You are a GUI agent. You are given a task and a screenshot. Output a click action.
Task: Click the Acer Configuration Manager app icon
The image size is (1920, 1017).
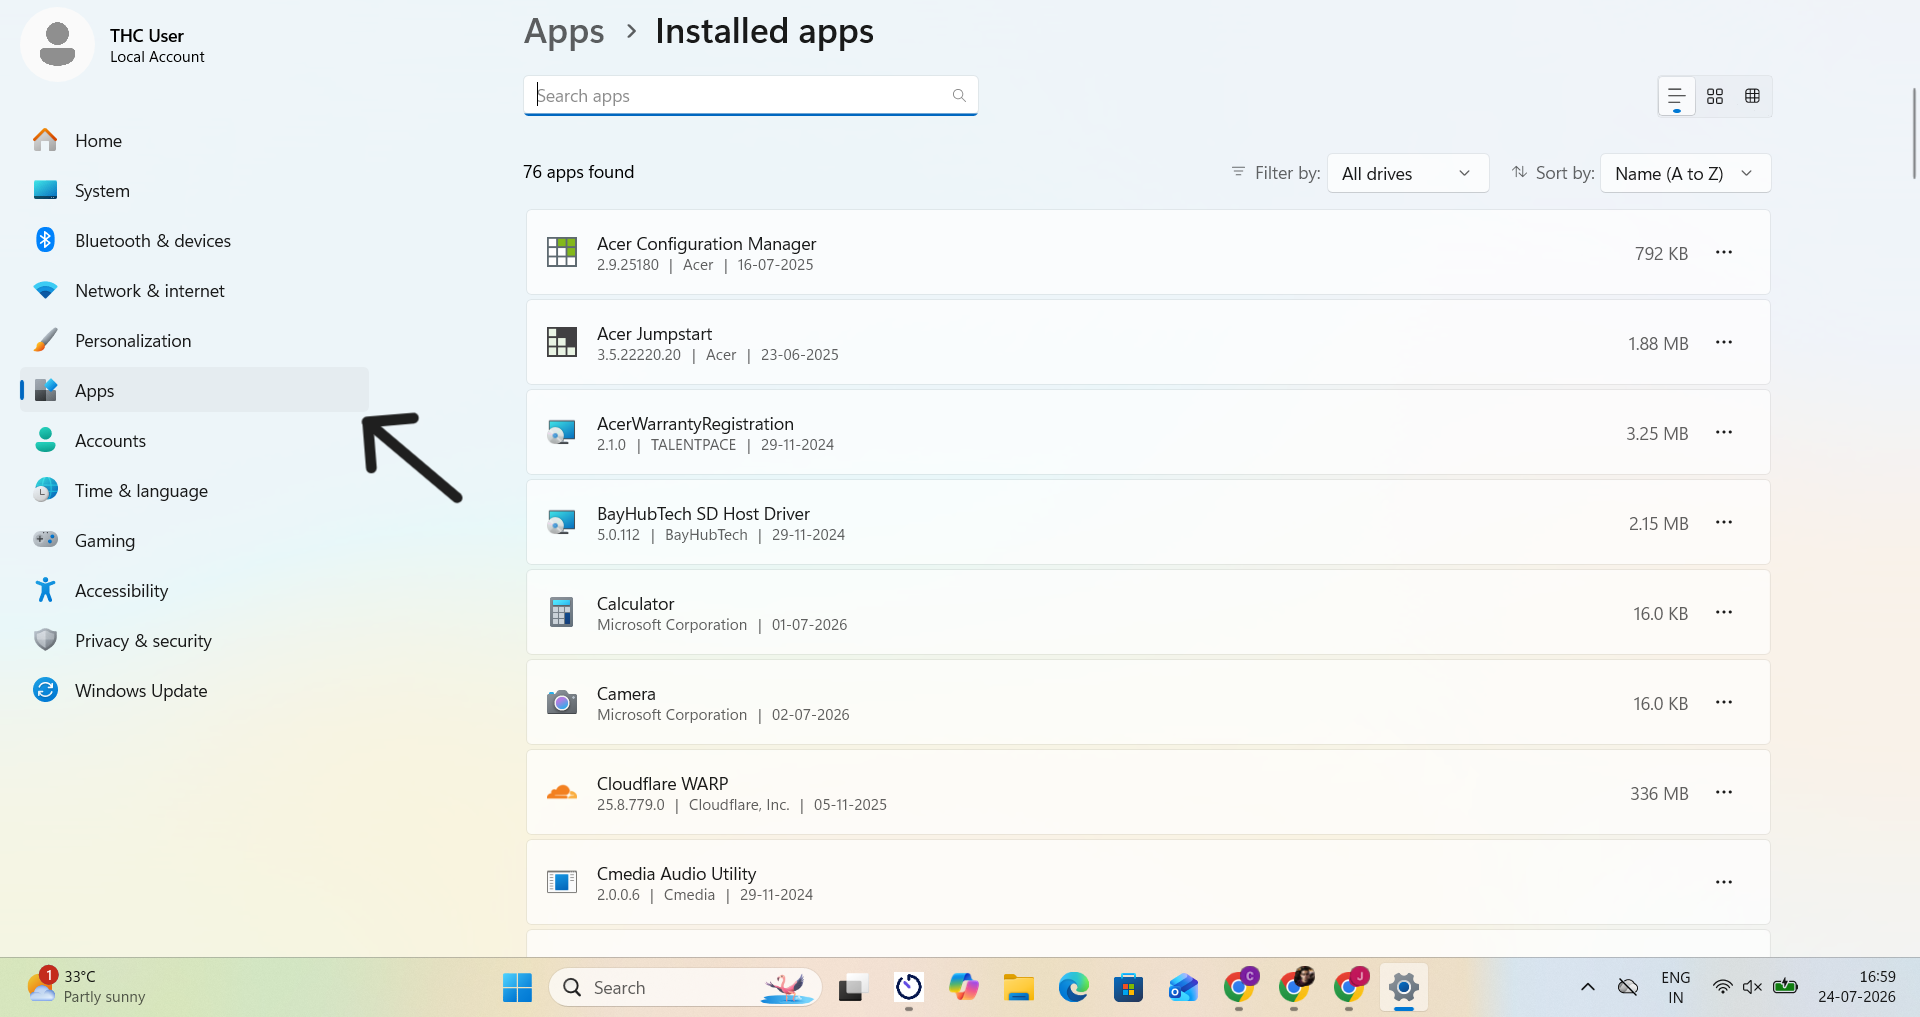562,252
